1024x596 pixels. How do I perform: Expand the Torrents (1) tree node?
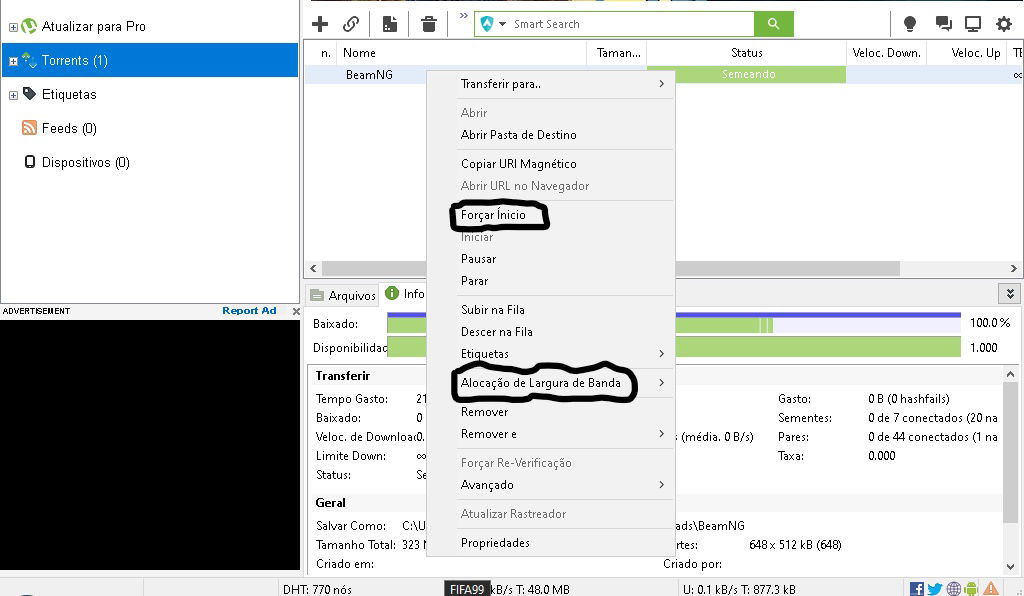pyautogui.click(x=13, y=61)
